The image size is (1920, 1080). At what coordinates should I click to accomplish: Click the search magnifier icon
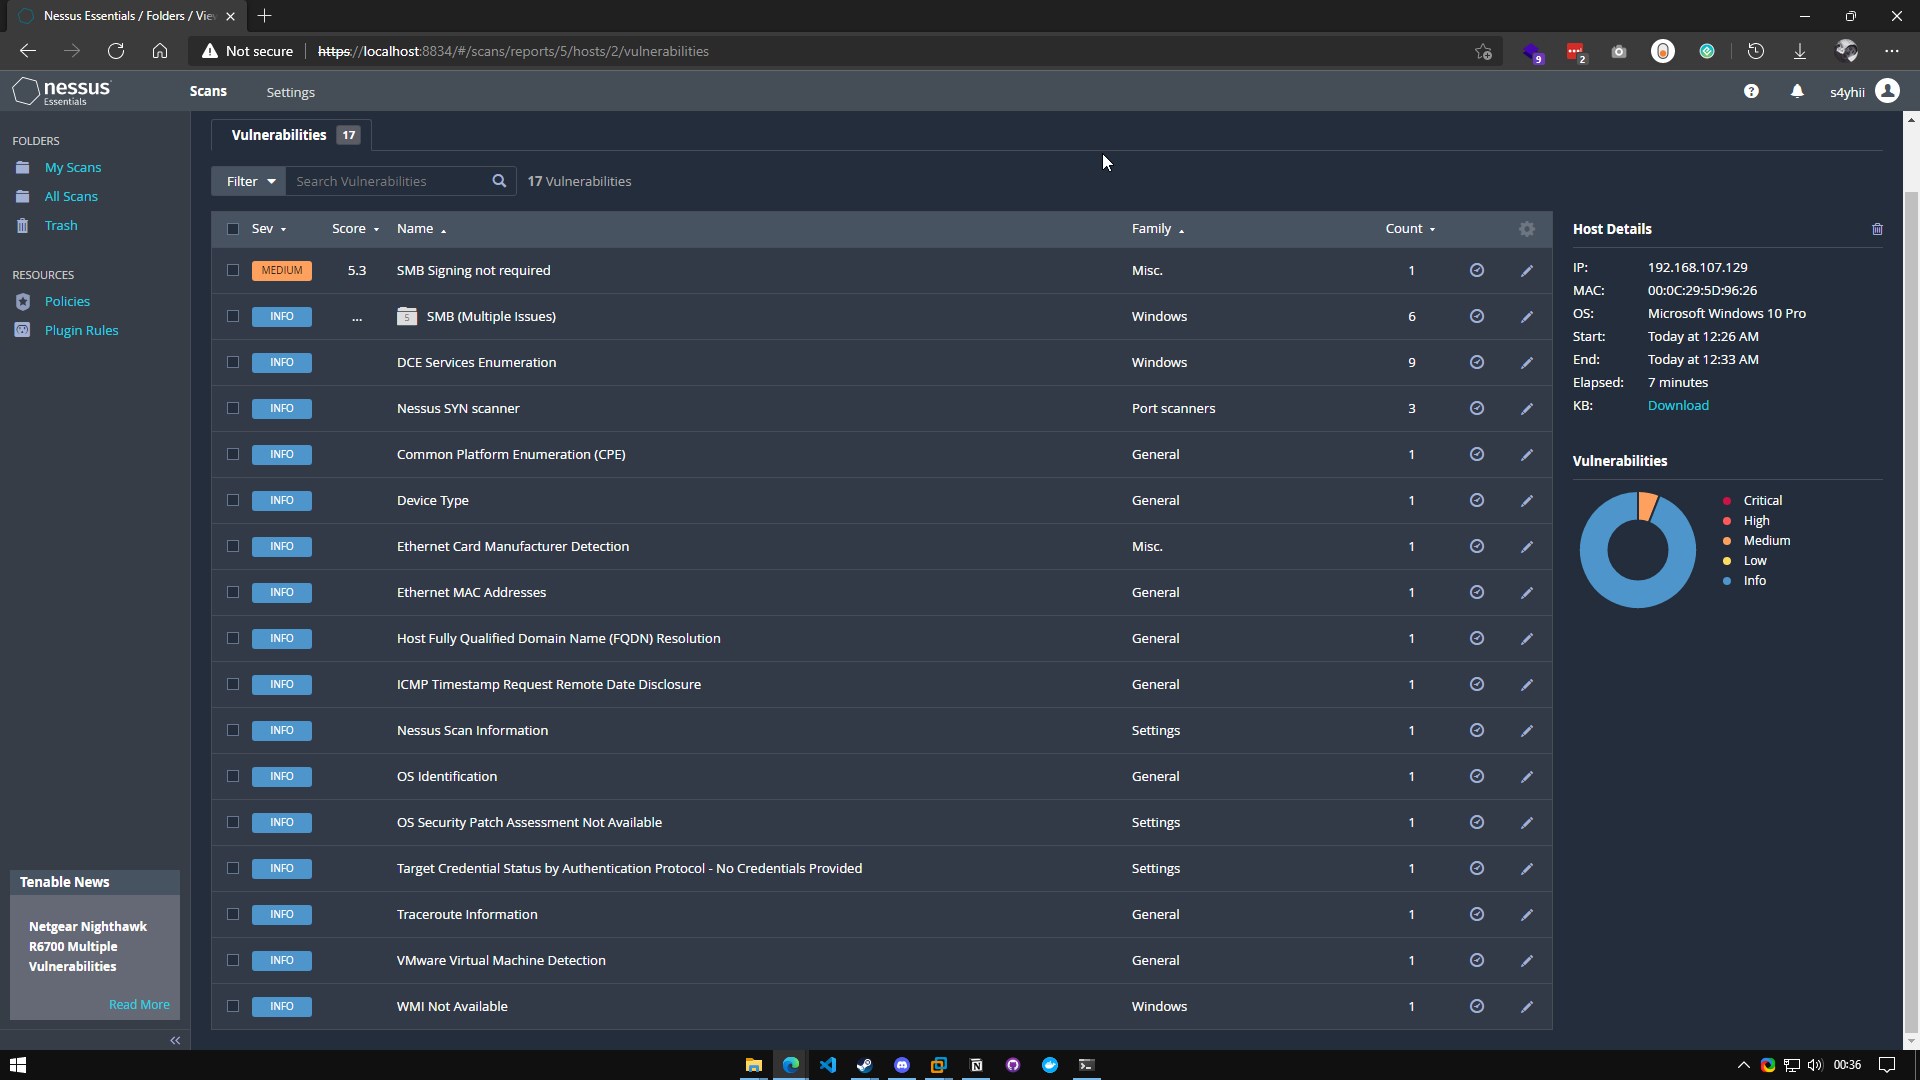tap(499, 181)
